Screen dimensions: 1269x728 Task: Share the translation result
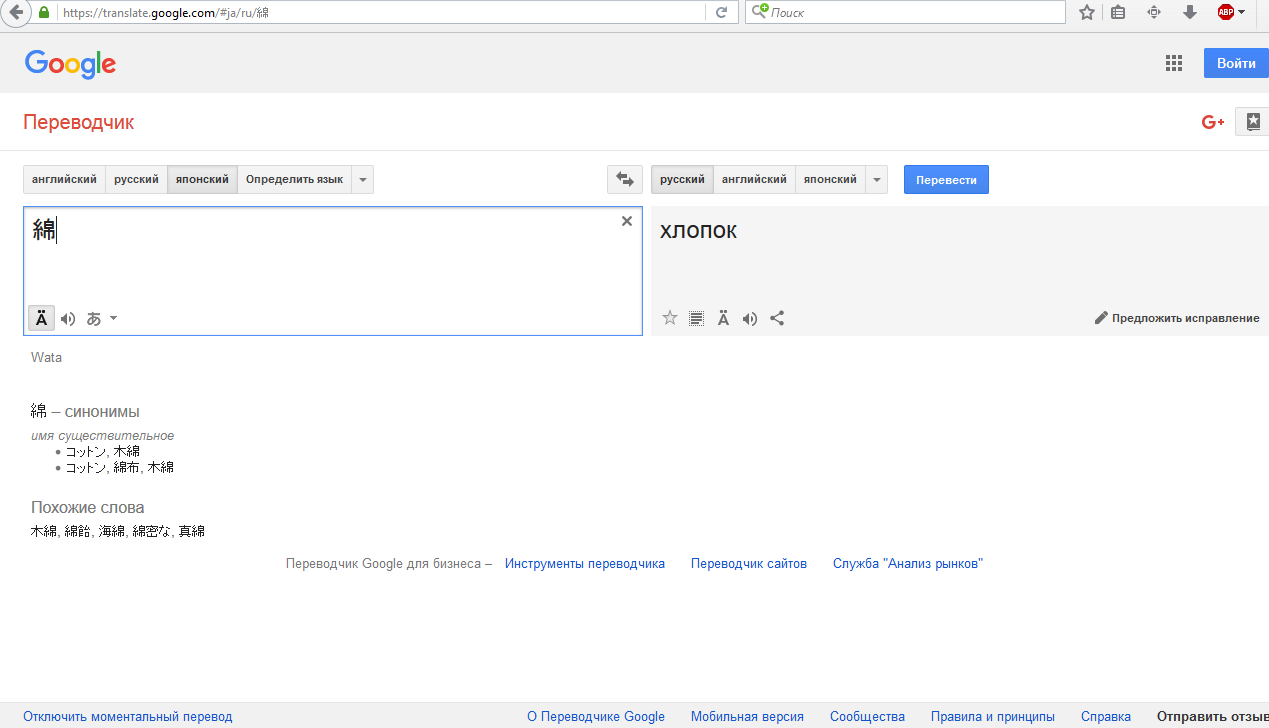(x=777, y=318)
